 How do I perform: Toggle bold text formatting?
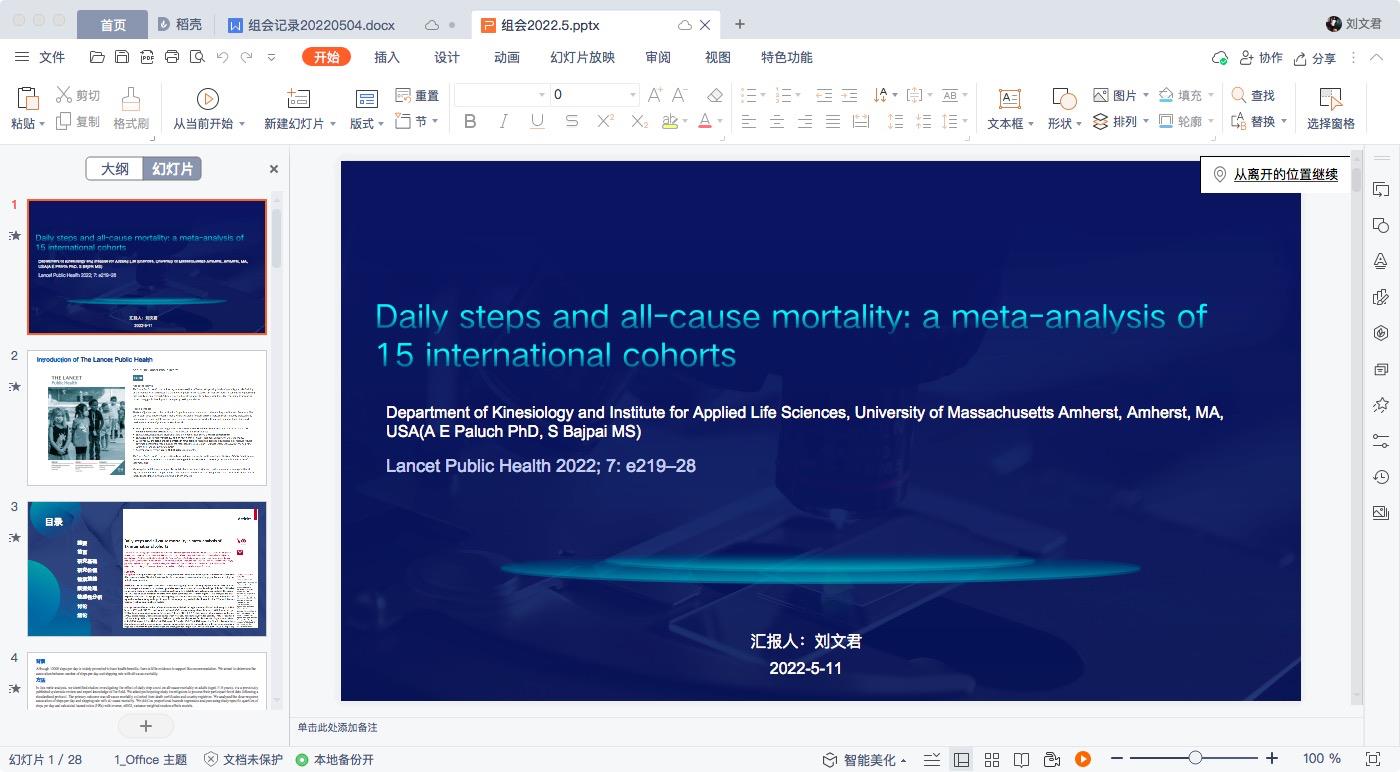[470, 122]
